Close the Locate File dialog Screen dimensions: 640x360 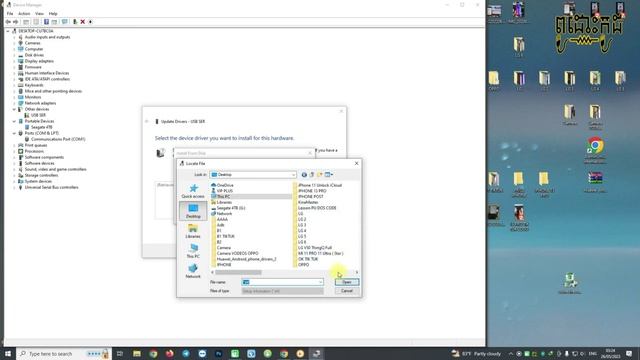point(356,163)
